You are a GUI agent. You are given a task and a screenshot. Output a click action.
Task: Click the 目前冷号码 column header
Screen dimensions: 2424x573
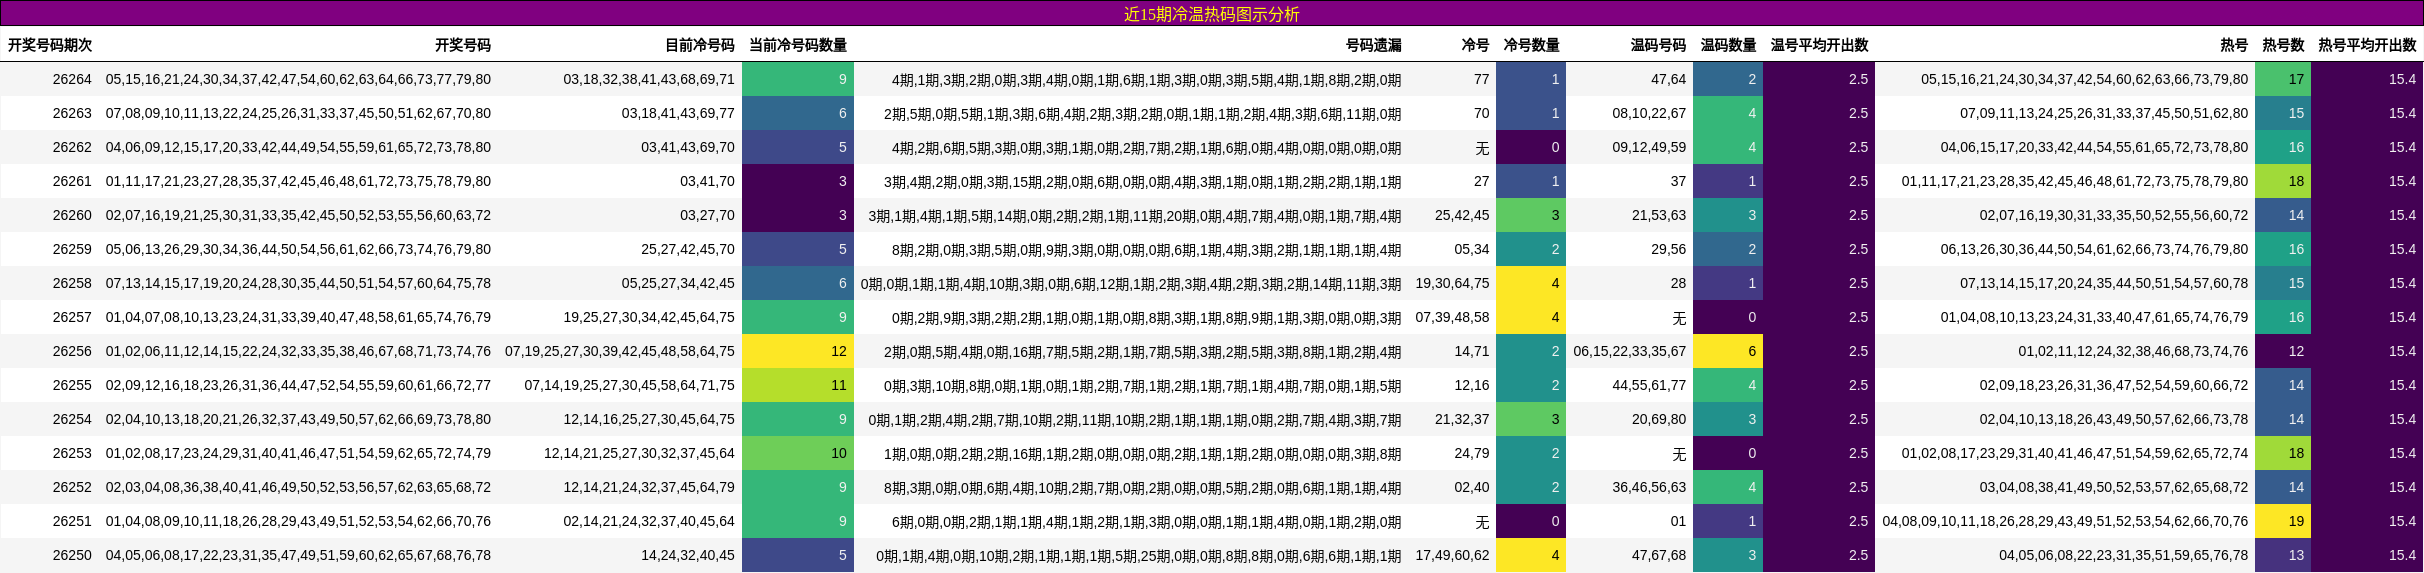[700, 45]
